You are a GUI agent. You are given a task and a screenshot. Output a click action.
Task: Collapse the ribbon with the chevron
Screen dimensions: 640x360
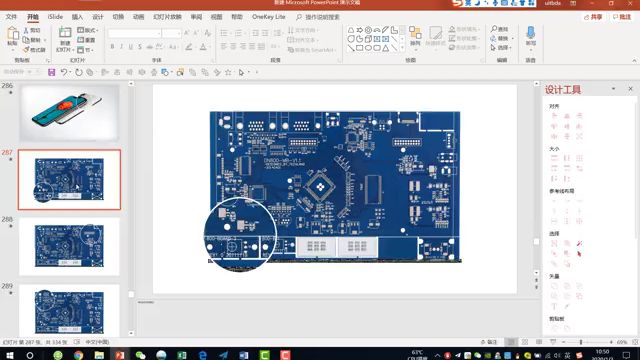[634, 60]
